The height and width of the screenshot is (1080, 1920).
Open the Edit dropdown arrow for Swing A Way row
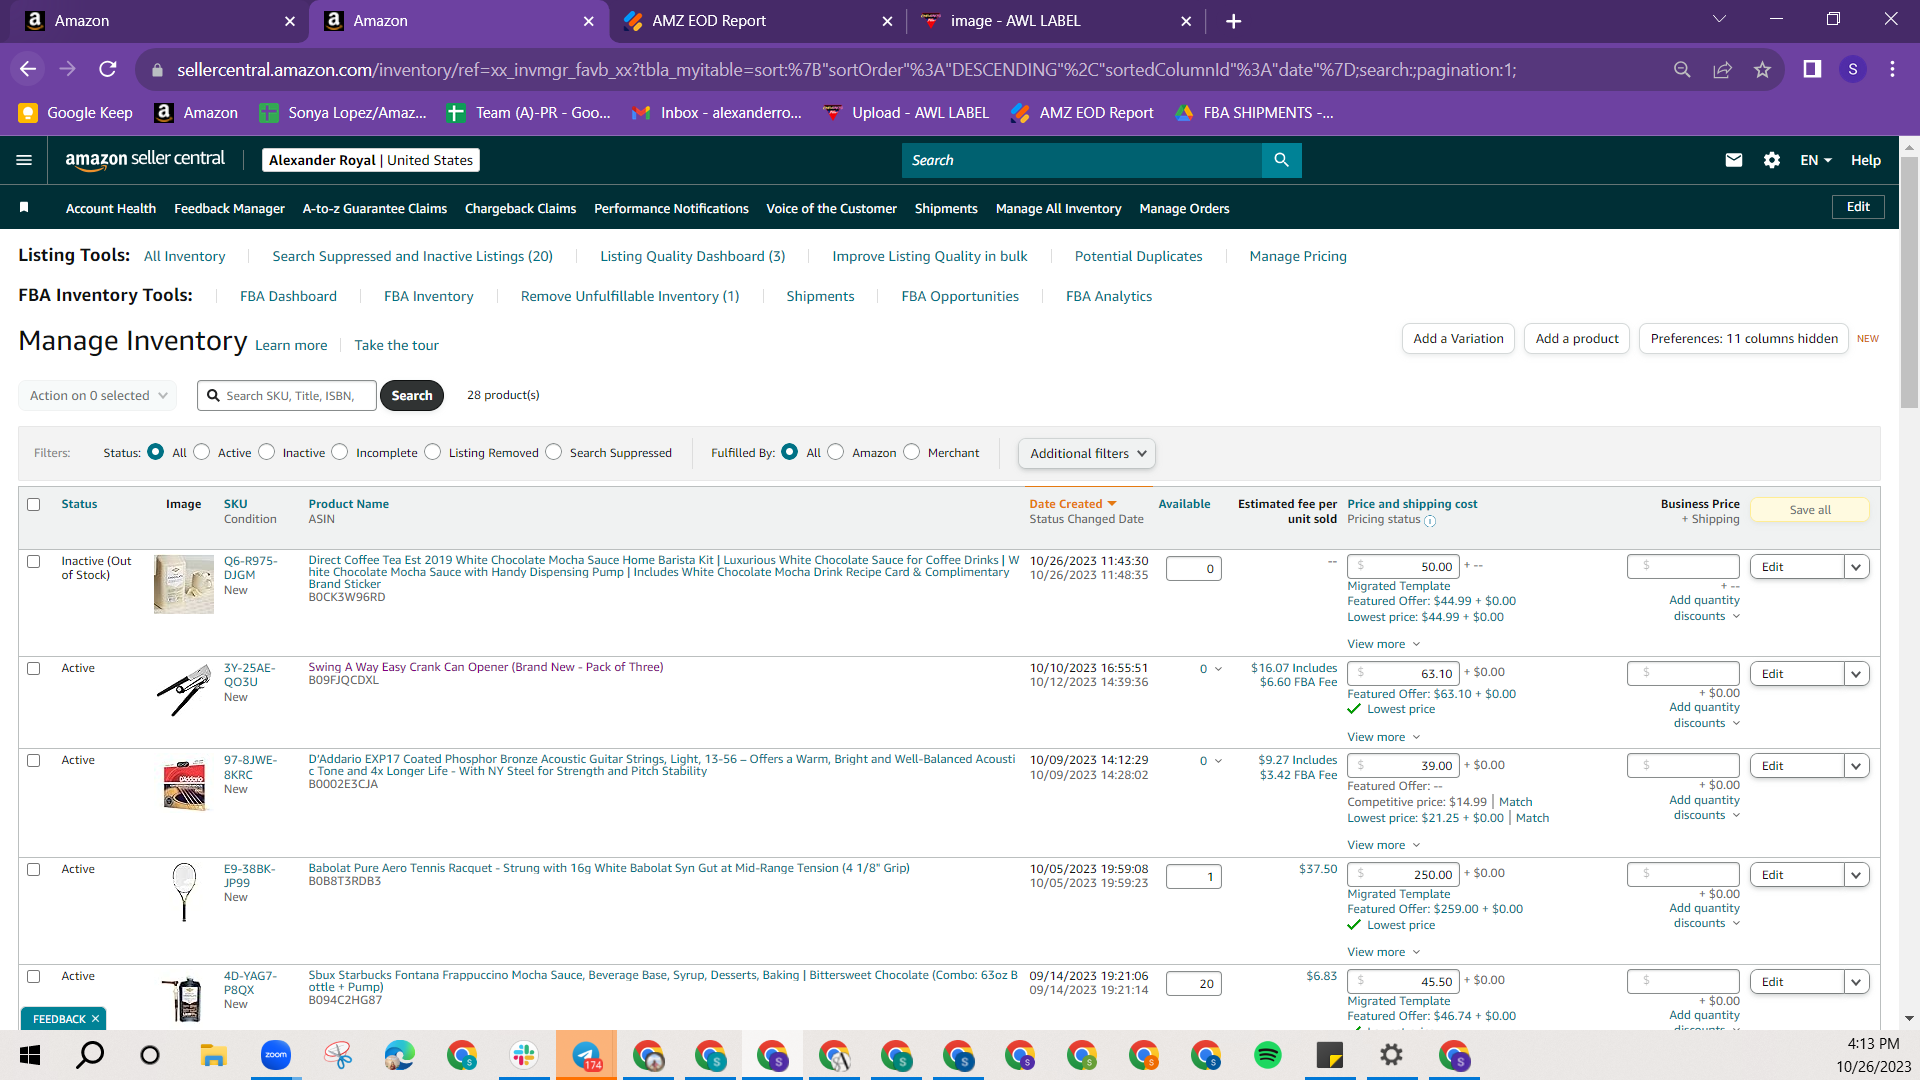tap(1857, 674)
